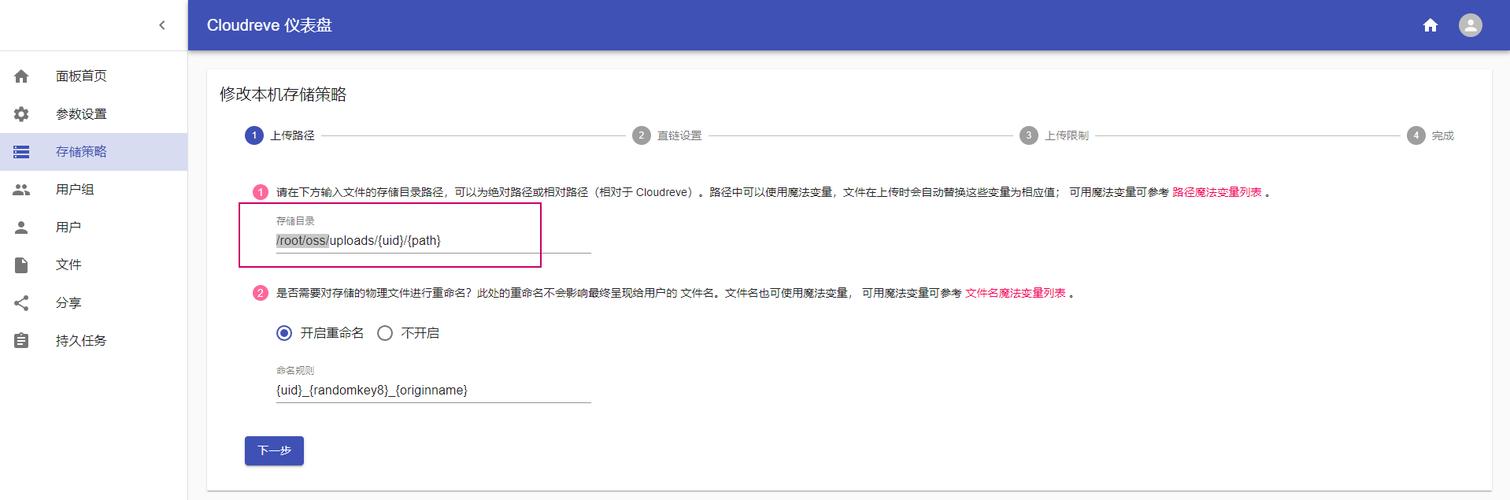Click the 参数设置 gear icon
The width and height of the screenshot is (1510, 500).
click(x=21, y=114)
